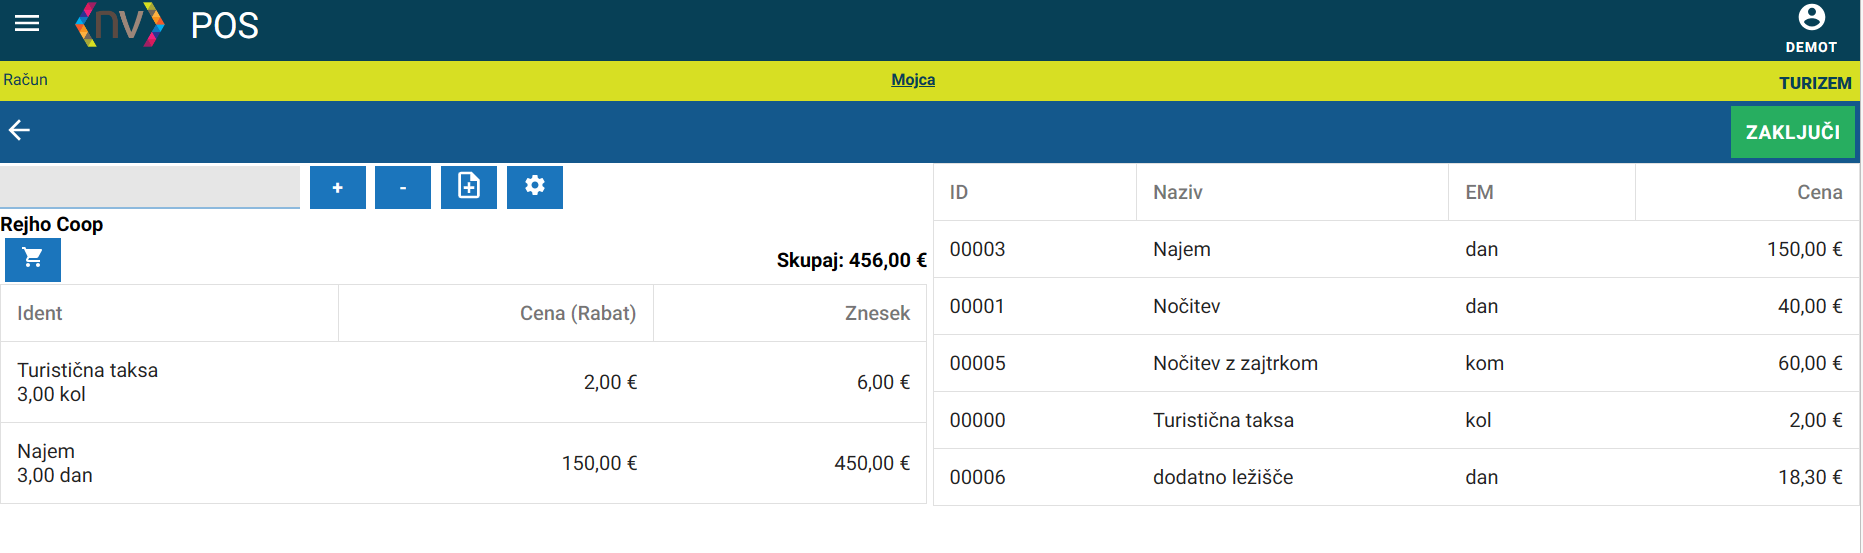1863x553 pixels.
Task: Click the plus quantity button
Action: [338, 188]
